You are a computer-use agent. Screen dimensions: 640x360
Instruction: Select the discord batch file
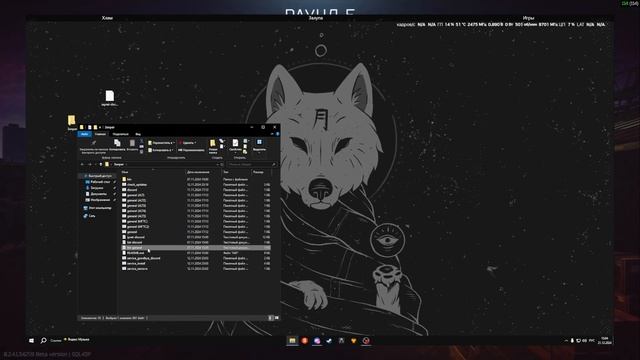pos(196,190)
